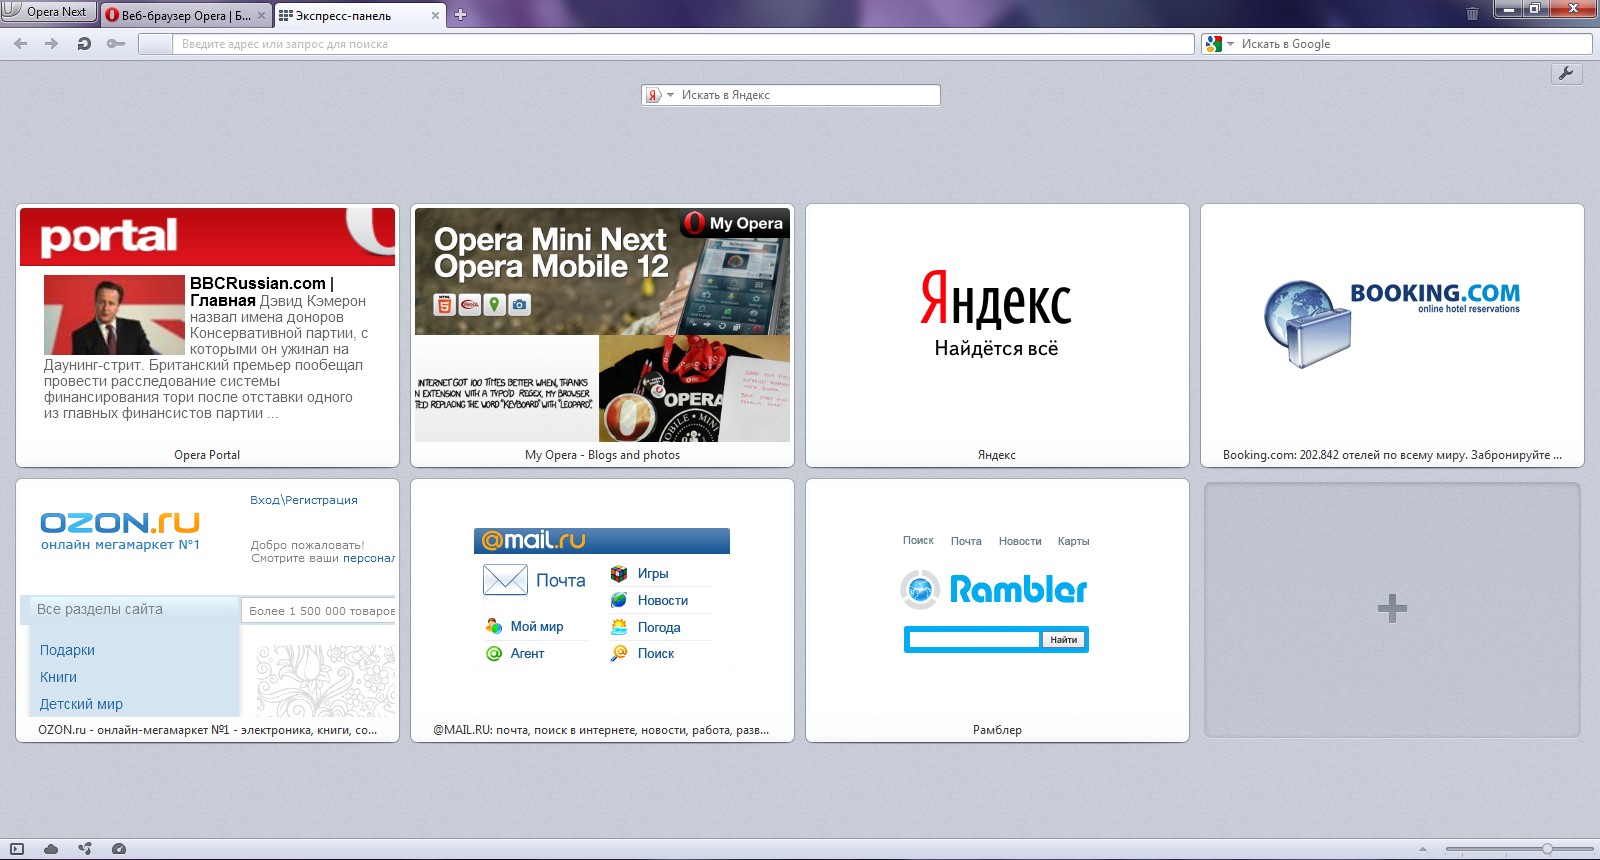The width and height of the screenshot is (1600, 860).
Task: Reload the page with reload icon
Action: point(84,44)
